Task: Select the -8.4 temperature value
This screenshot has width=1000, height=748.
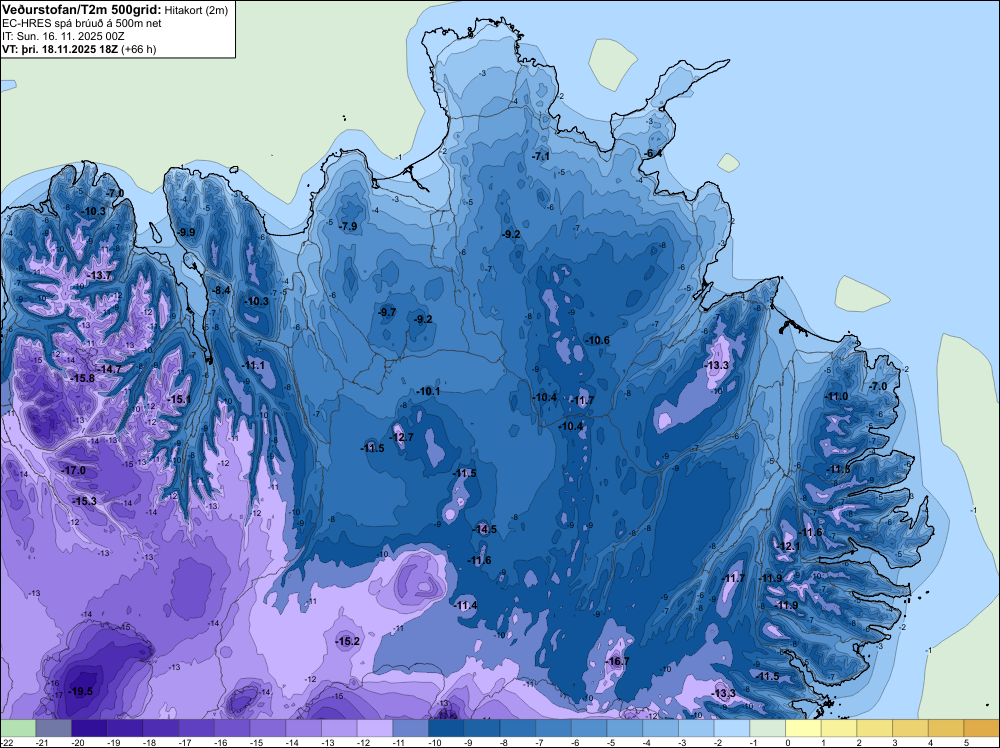Action: (221, 290)
